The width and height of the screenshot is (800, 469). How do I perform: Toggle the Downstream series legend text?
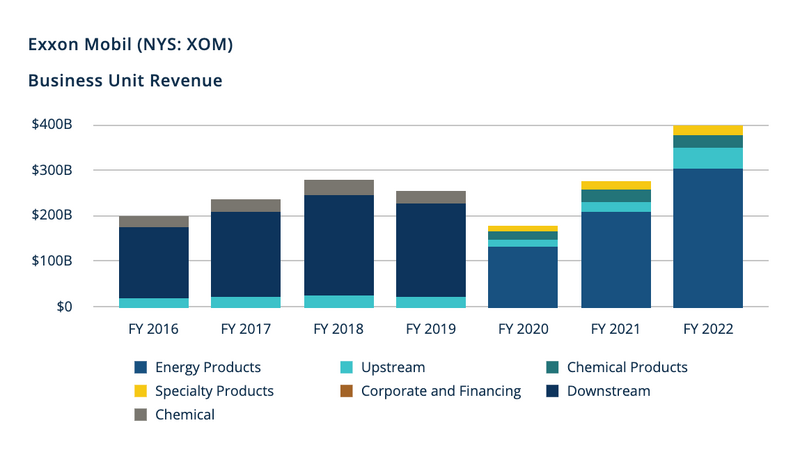coord(608,391)
